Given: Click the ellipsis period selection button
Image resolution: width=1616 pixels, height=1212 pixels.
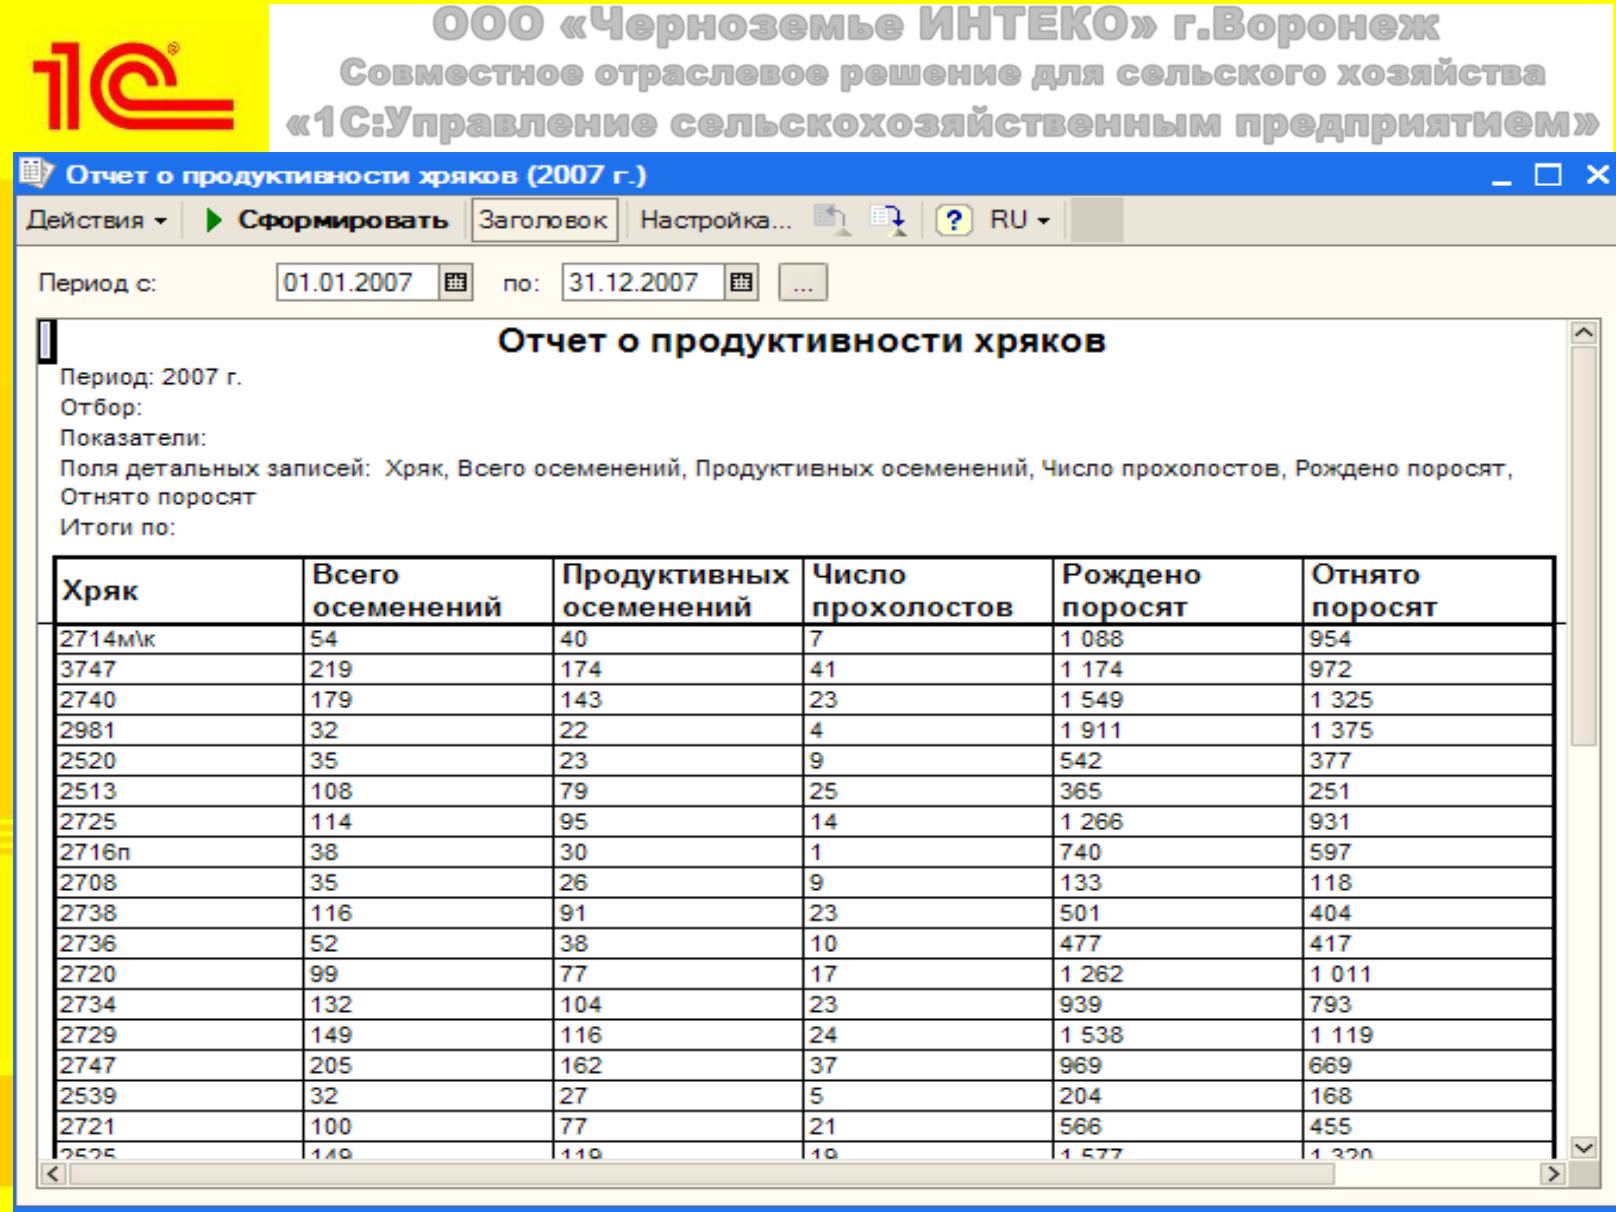Looking at the screenshot, I should (x=802, y=283).
